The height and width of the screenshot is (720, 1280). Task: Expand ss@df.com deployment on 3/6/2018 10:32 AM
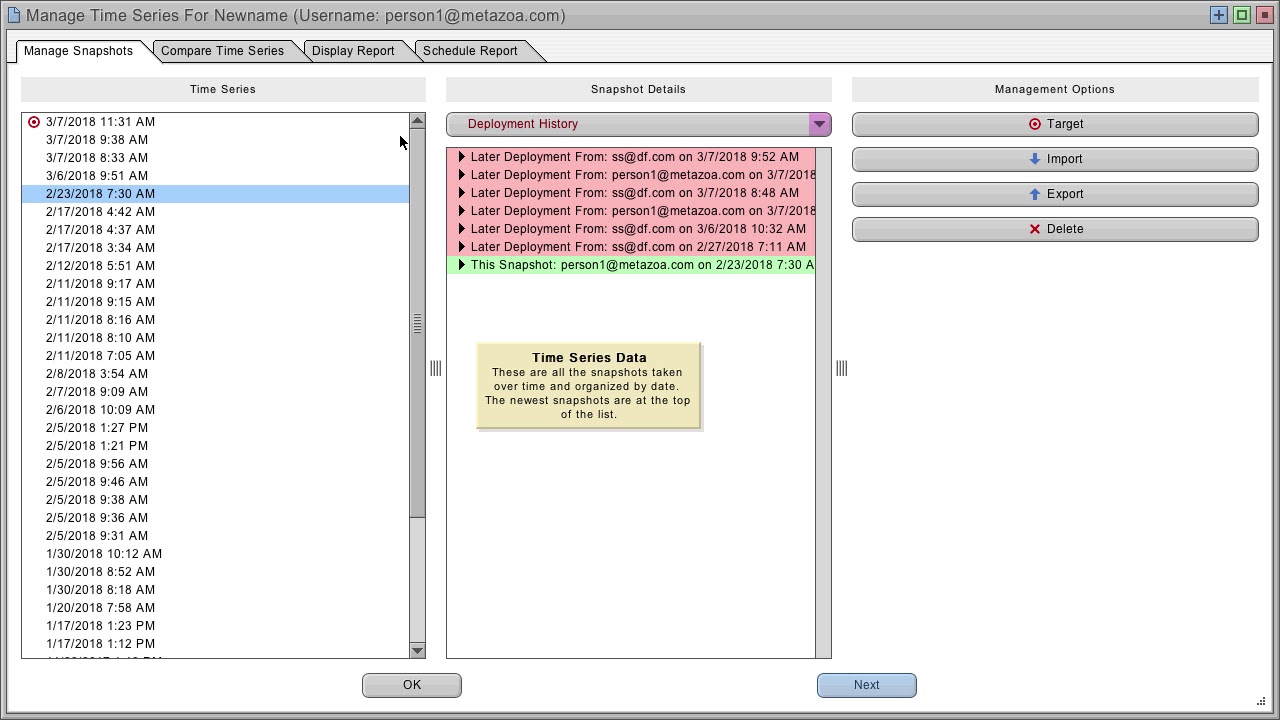pyautogui.click(x=462, y=229)
